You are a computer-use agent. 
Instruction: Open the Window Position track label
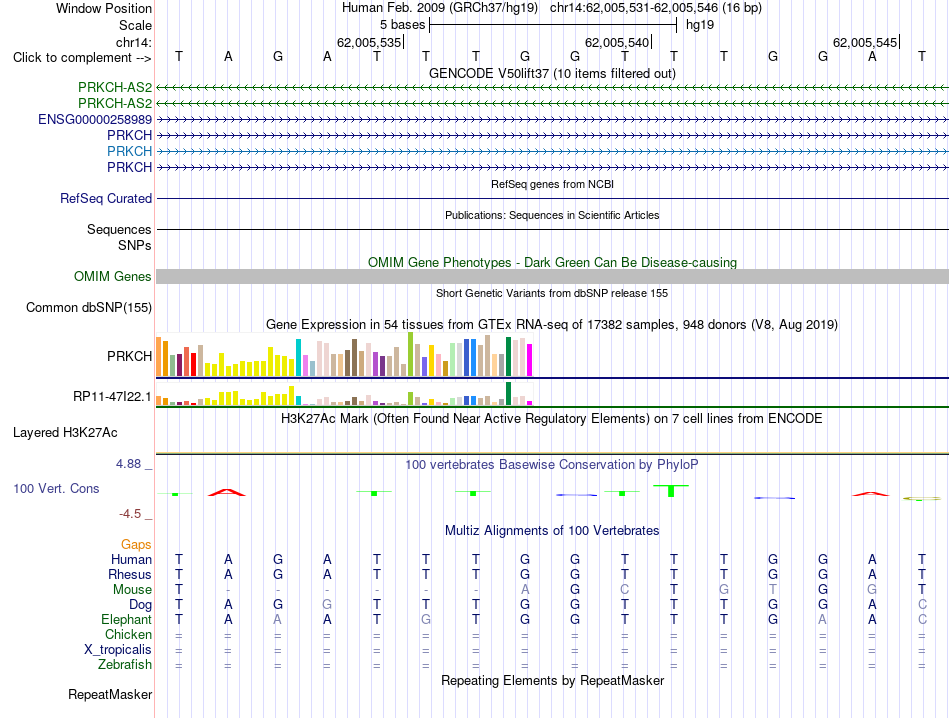pos(104,8)
